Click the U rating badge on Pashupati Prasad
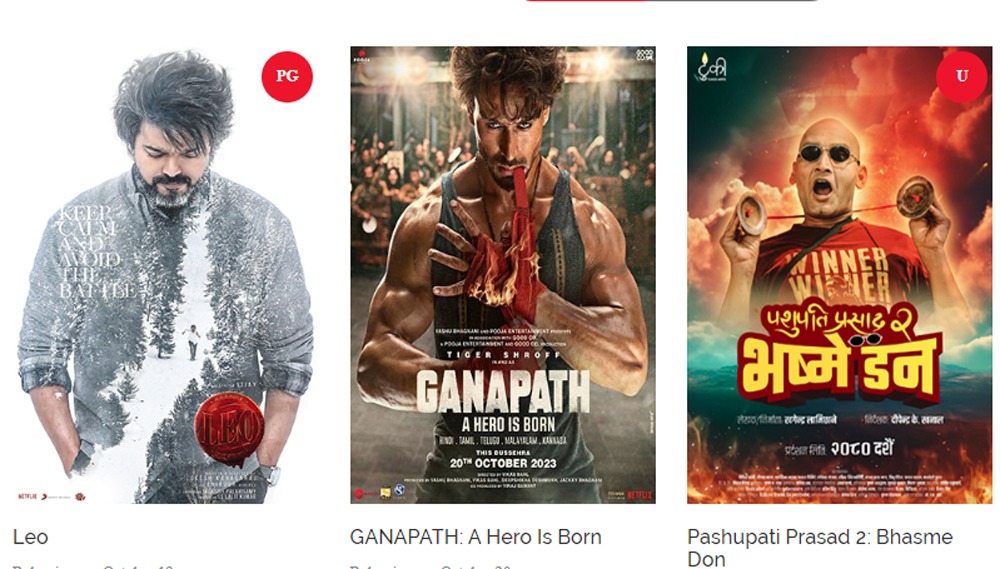The image size is (1000, 569). pos(962,77)
